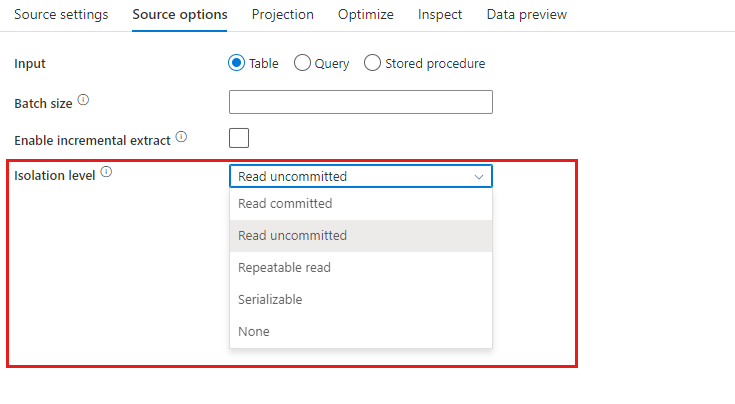Switch to the Source settings tab
The image size is (735, 404).
(x=61, y=15)
